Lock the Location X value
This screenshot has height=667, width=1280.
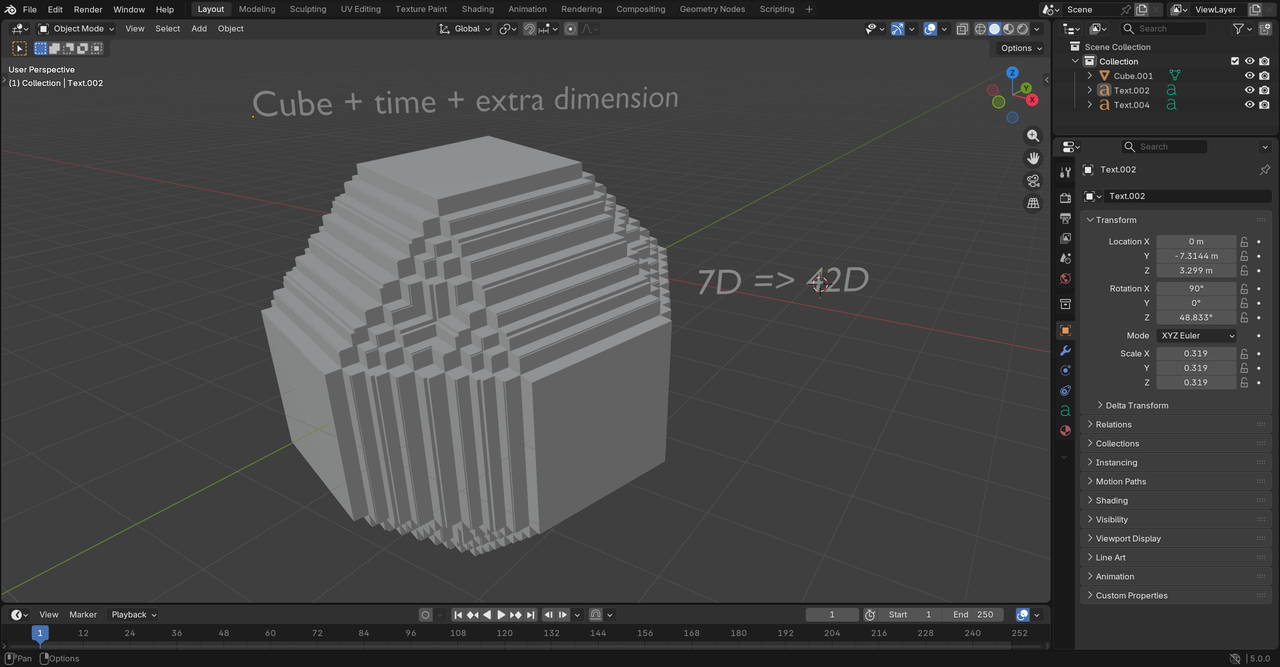click(x=1244, y=242)
